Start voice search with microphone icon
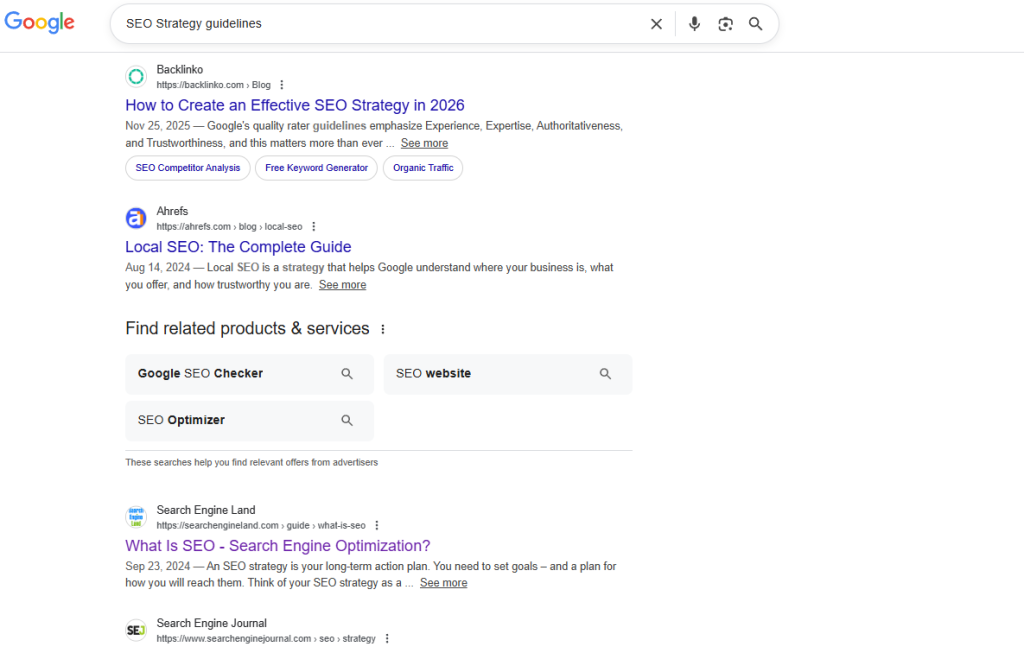 [x=694, y=24]
